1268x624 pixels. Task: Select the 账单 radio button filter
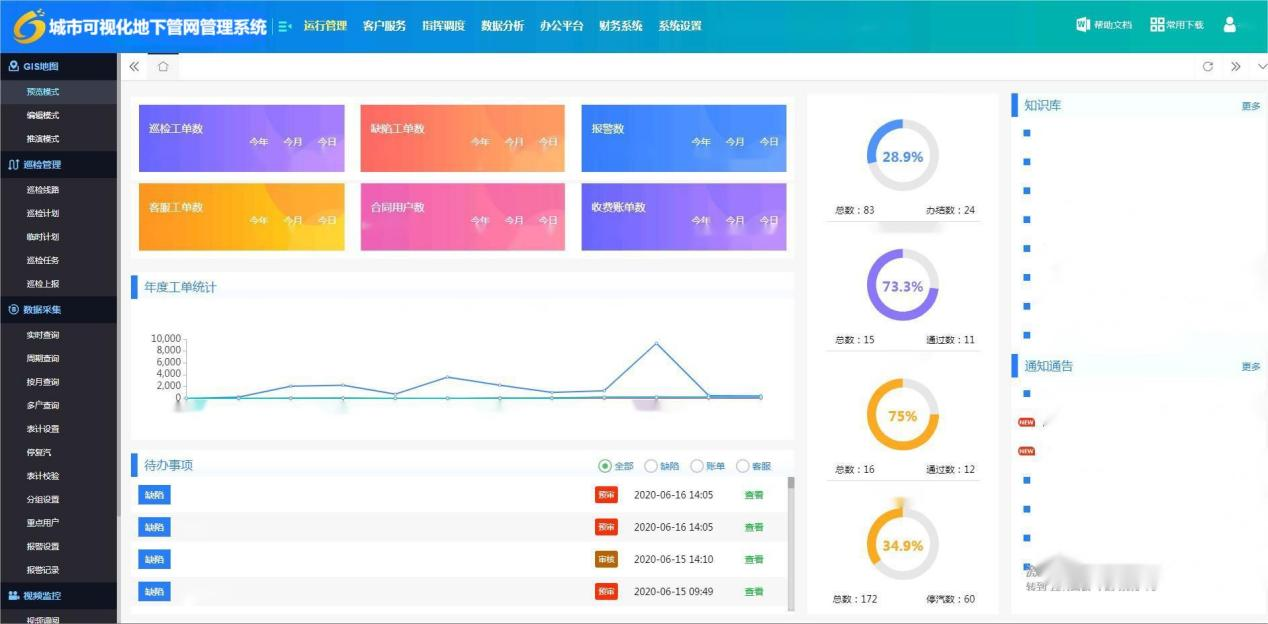click(697, 466)
